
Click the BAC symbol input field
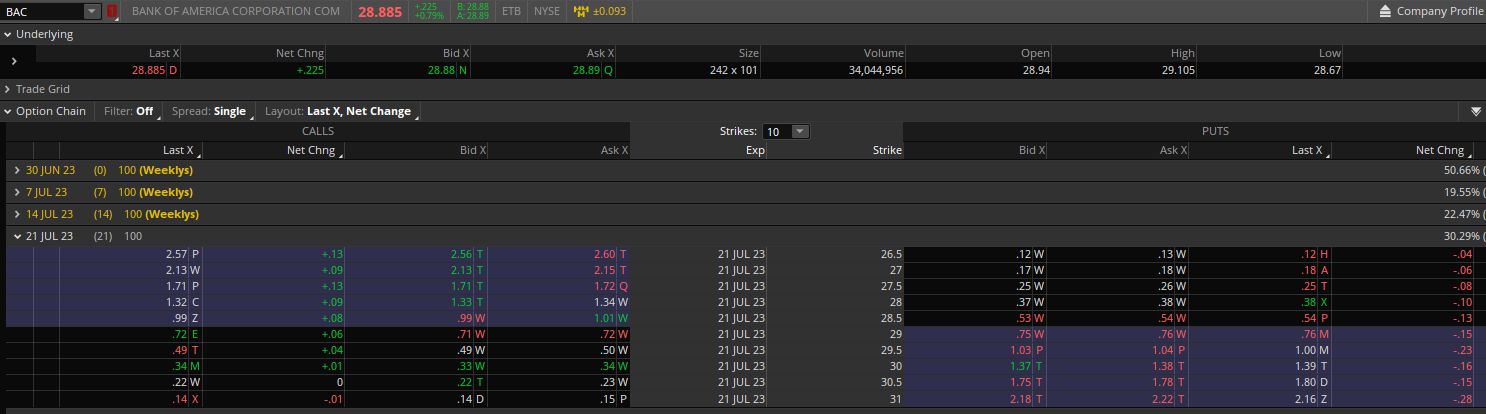coord(42,12)
